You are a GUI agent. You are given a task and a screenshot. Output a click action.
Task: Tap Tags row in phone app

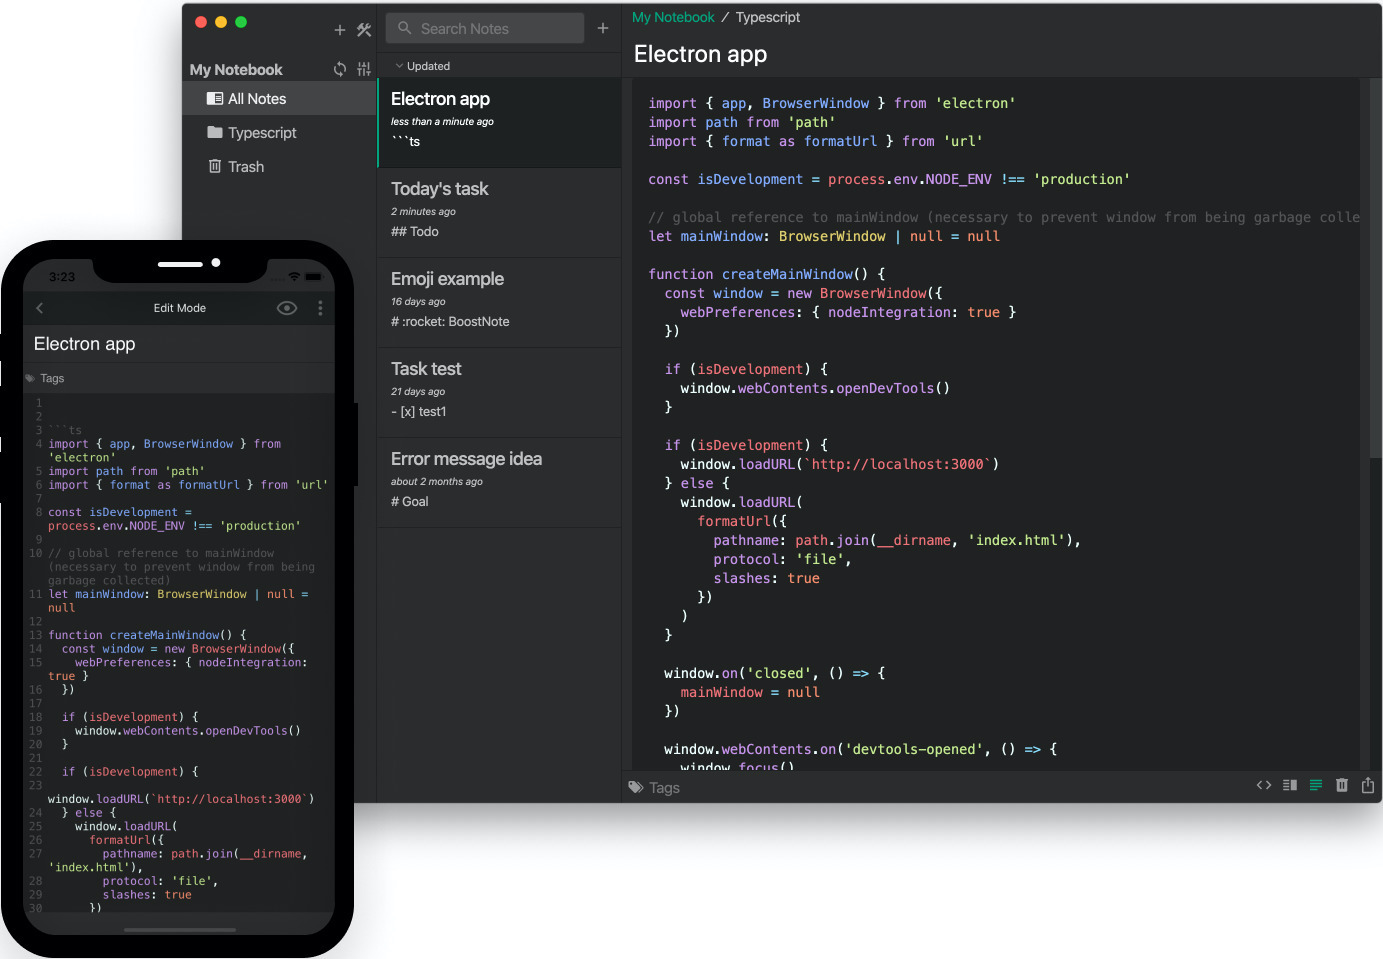click(179, 378)
